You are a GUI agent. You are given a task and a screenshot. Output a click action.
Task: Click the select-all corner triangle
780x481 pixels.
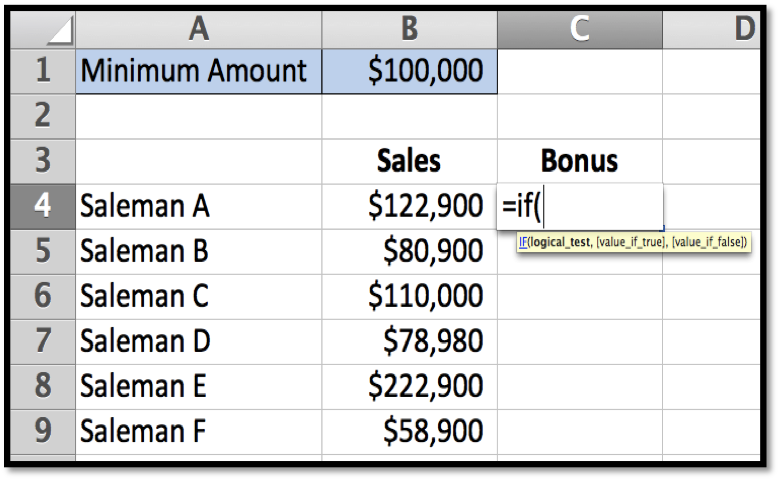46,31
